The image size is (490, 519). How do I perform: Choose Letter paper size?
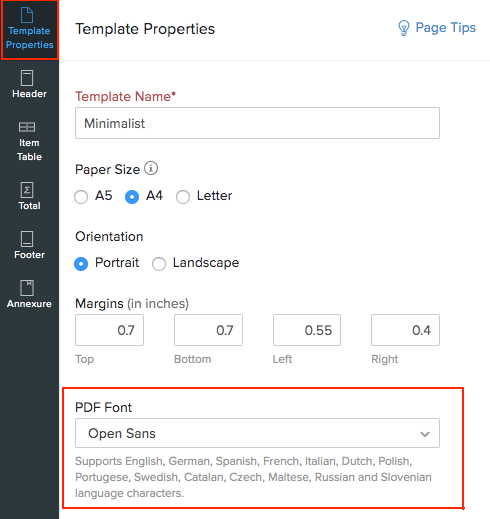183,197
